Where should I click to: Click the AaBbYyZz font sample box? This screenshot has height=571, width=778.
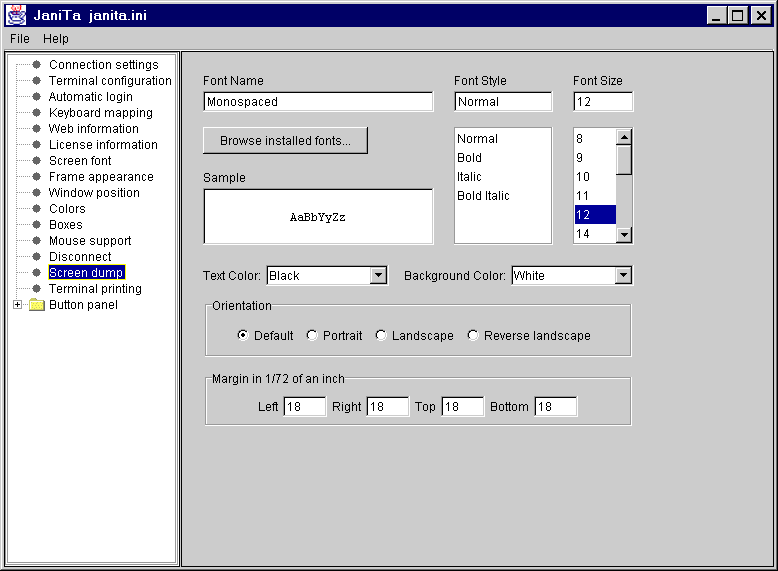(x=318, y=217)
